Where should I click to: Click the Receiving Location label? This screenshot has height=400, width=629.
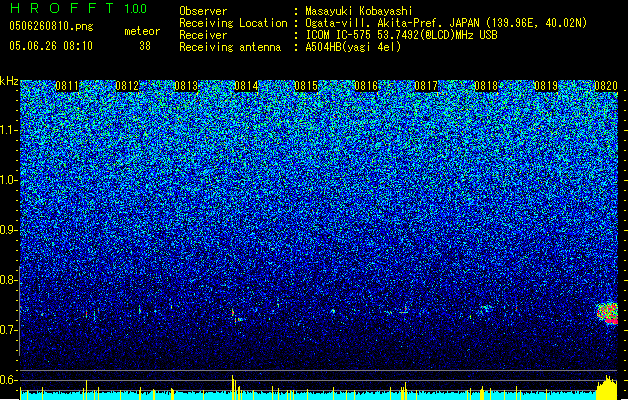(x=233, y=23)
